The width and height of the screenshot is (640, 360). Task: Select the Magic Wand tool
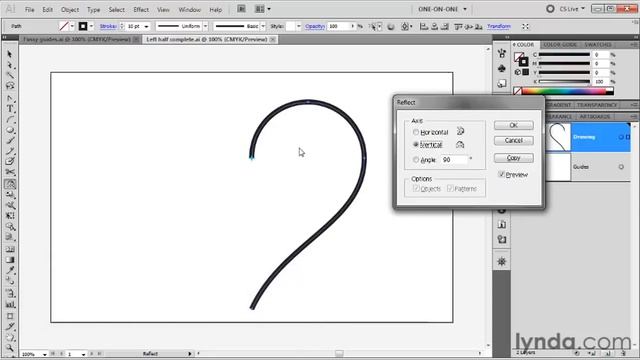point(10,76)
